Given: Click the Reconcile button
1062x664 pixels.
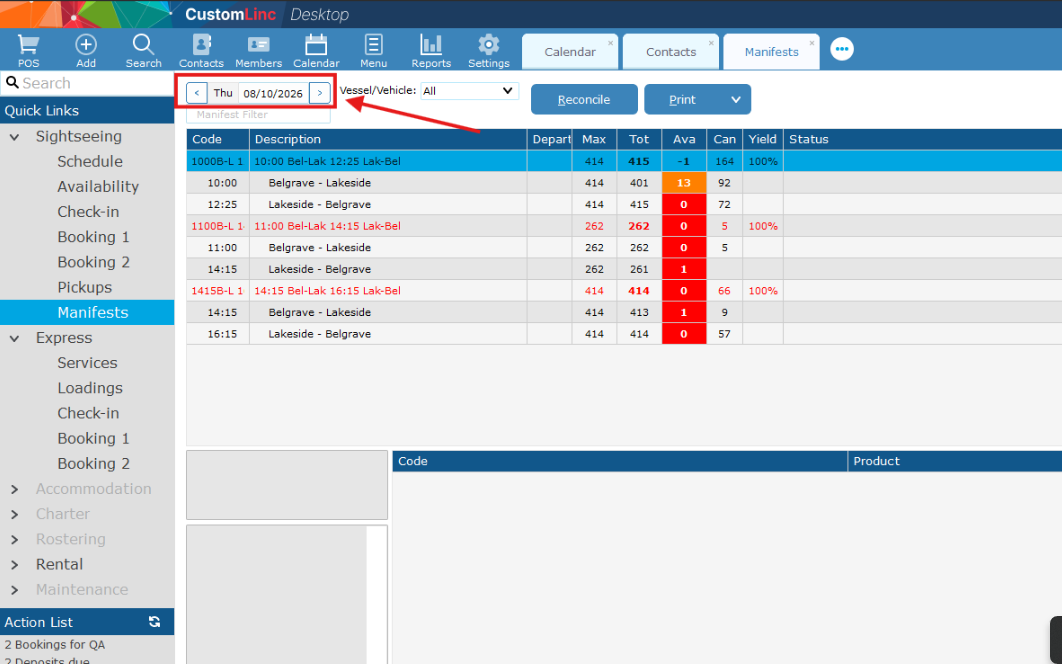Looking at the screenshot, I should point(584,100).
